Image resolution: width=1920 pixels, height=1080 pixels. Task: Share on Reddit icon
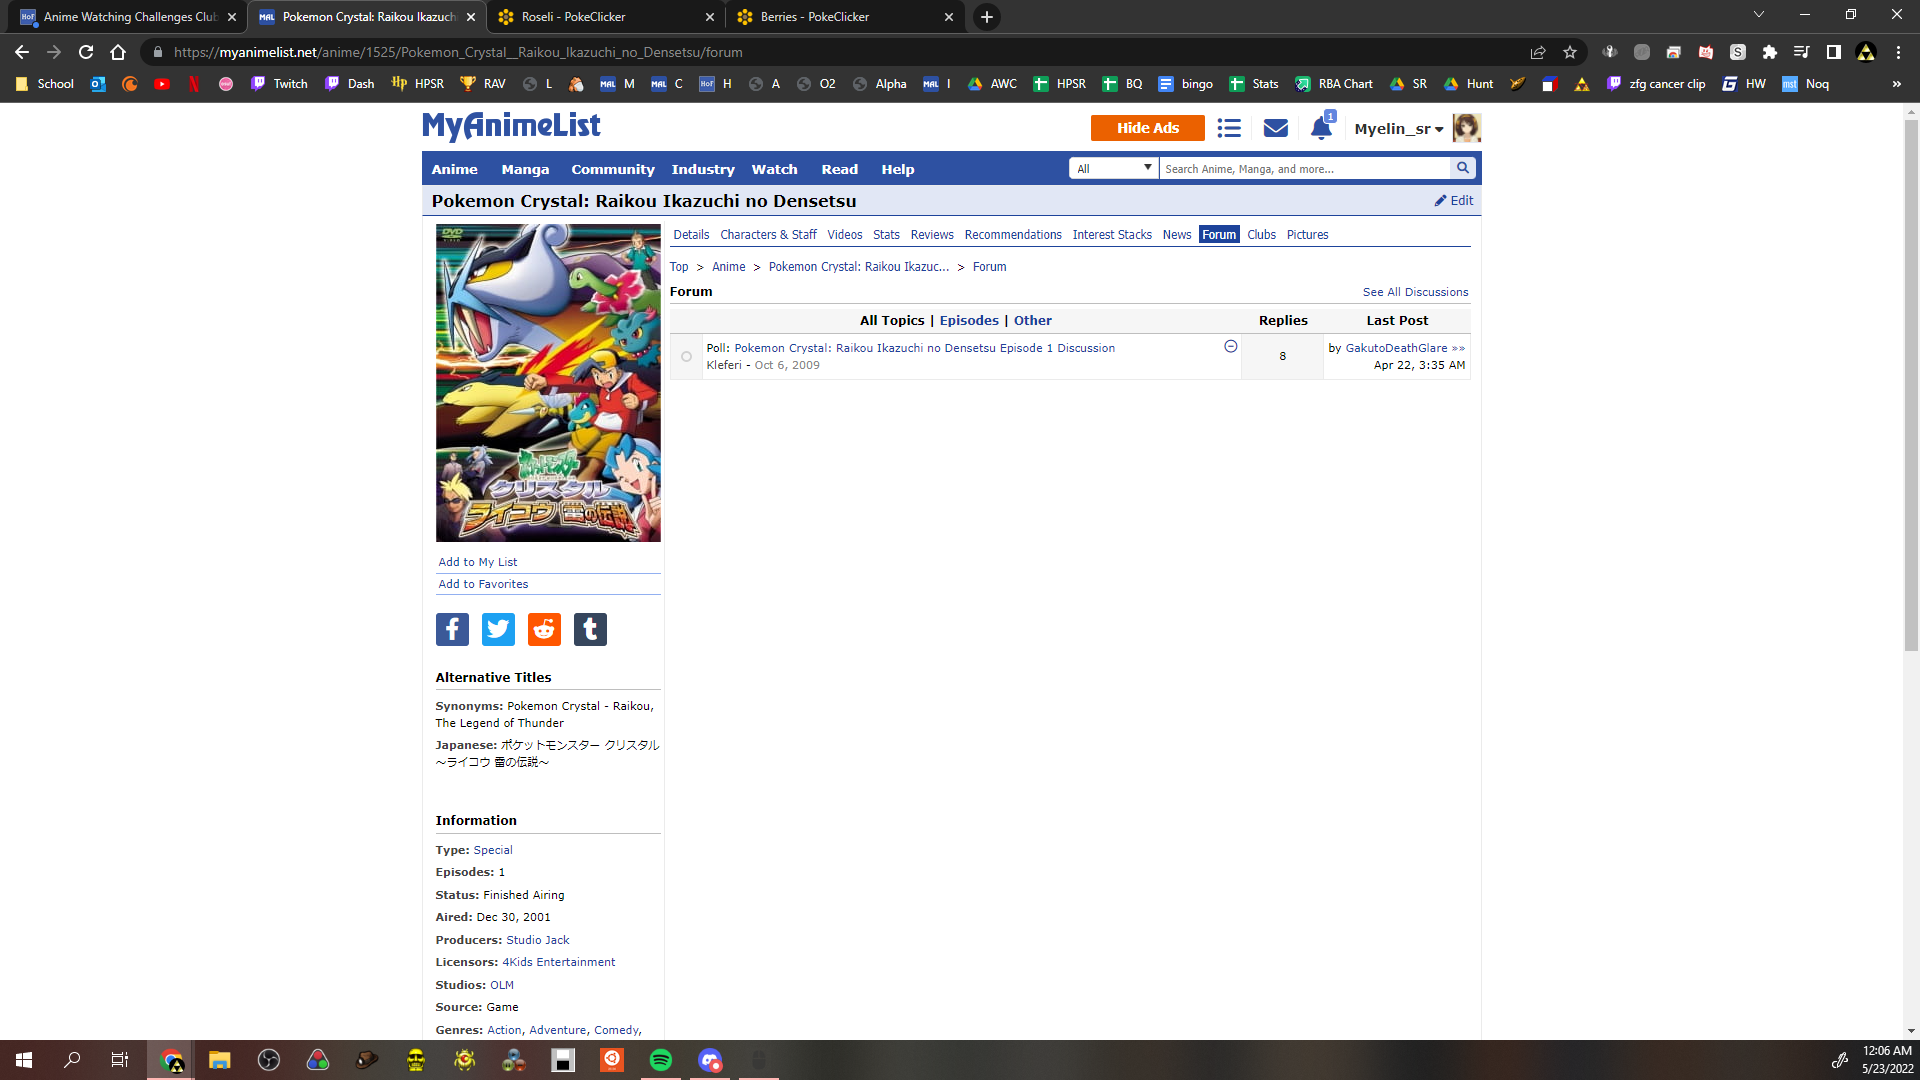[x=544, y=629]
